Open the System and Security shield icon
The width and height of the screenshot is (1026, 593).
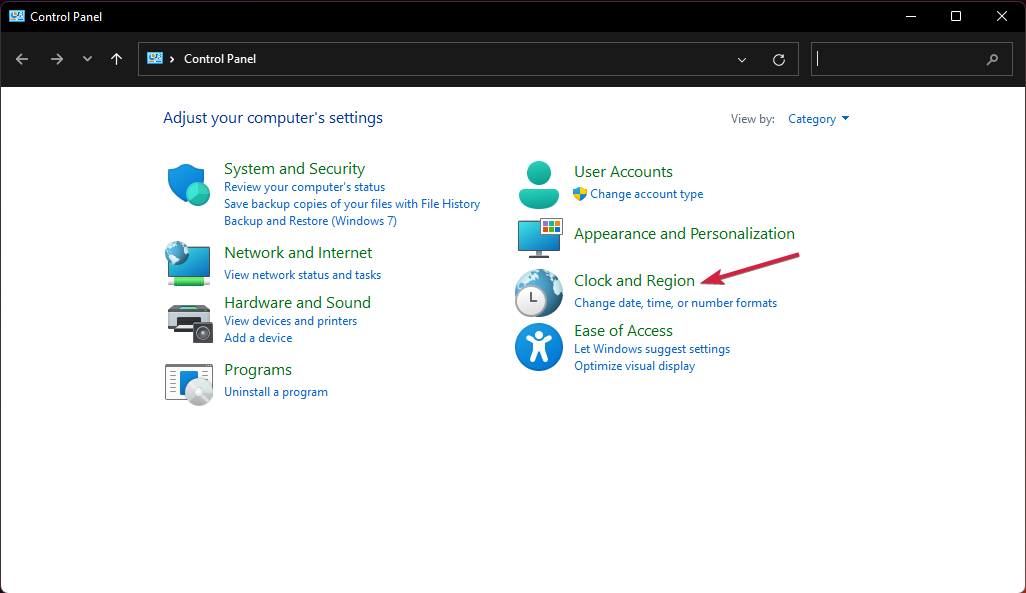tap(188, 185)
